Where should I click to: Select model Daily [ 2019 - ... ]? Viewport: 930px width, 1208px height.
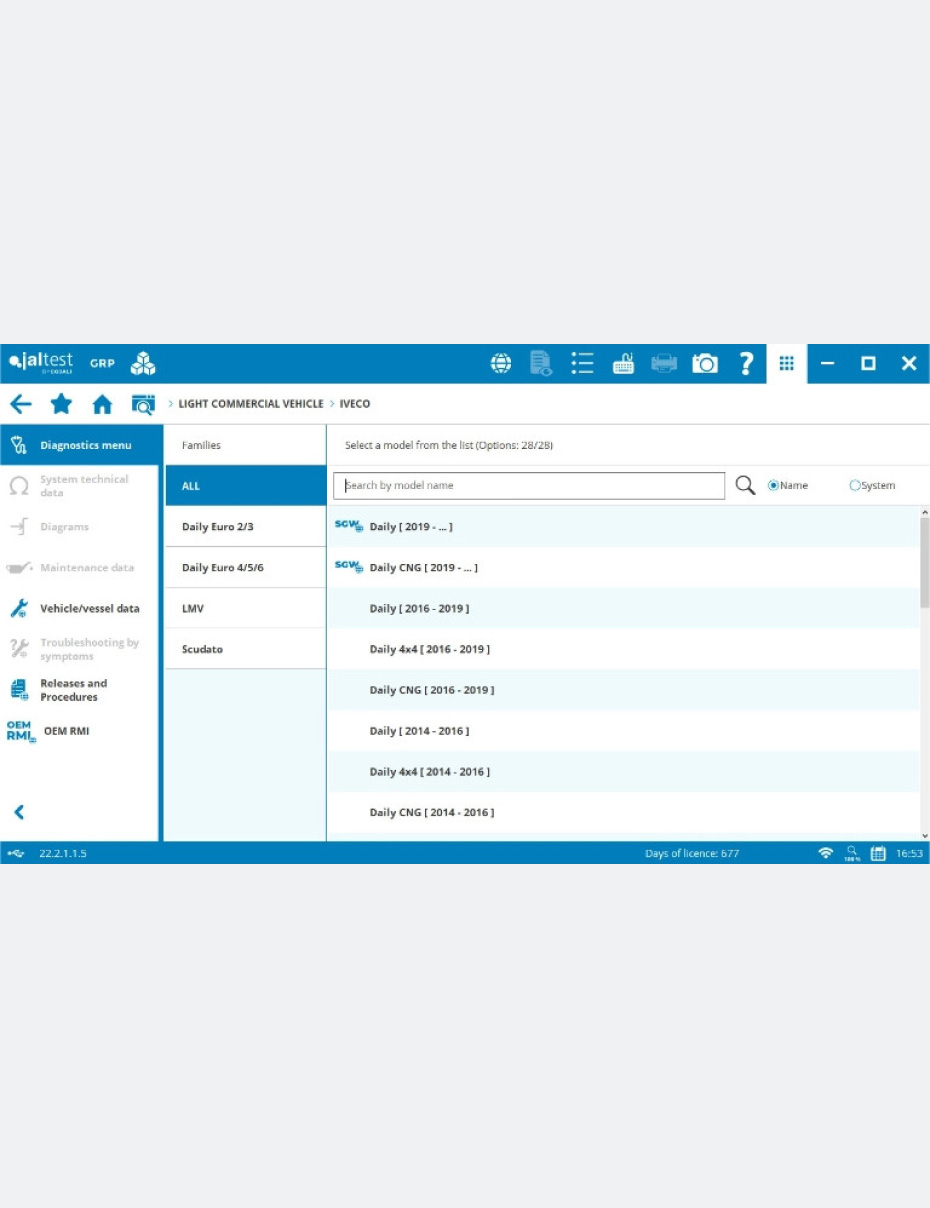[623, 526]
